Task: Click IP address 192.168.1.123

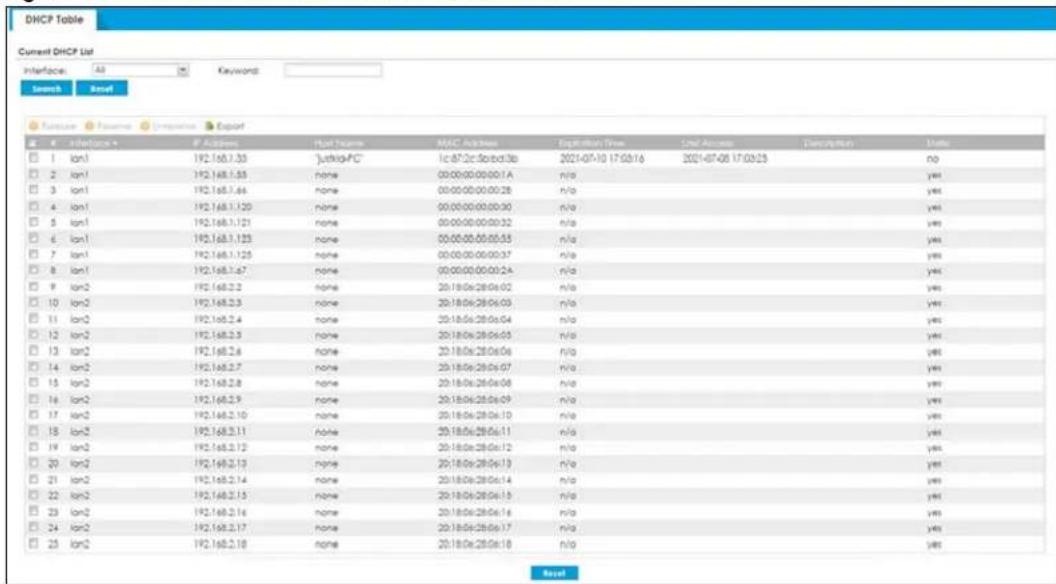Action: click(x=222, y=238)
